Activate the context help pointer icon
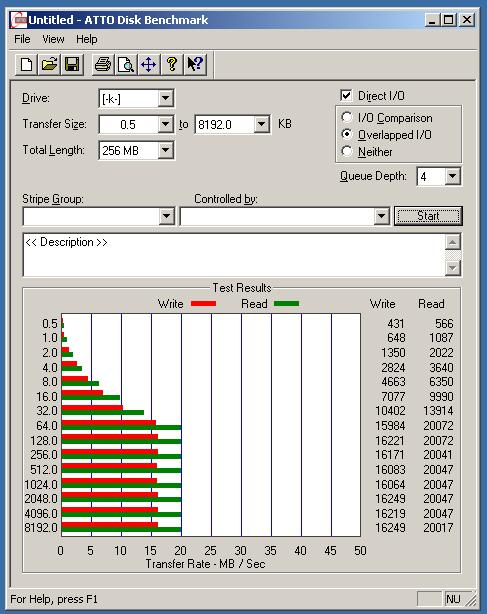This screenshot has height=614, width=487. point(195,64)
